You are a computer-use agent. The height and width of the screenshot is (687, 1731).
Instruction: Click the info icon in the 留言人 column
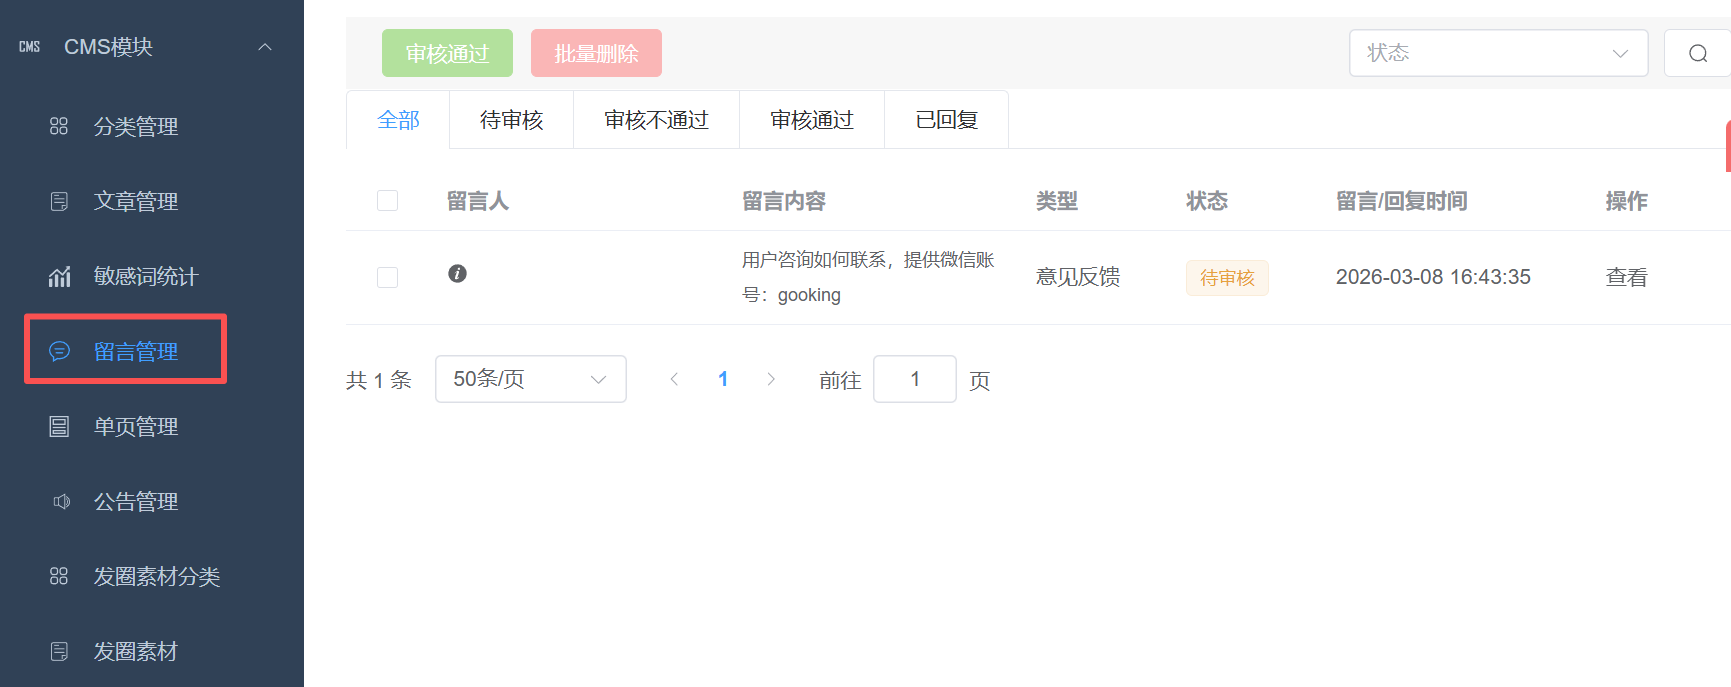457,274
